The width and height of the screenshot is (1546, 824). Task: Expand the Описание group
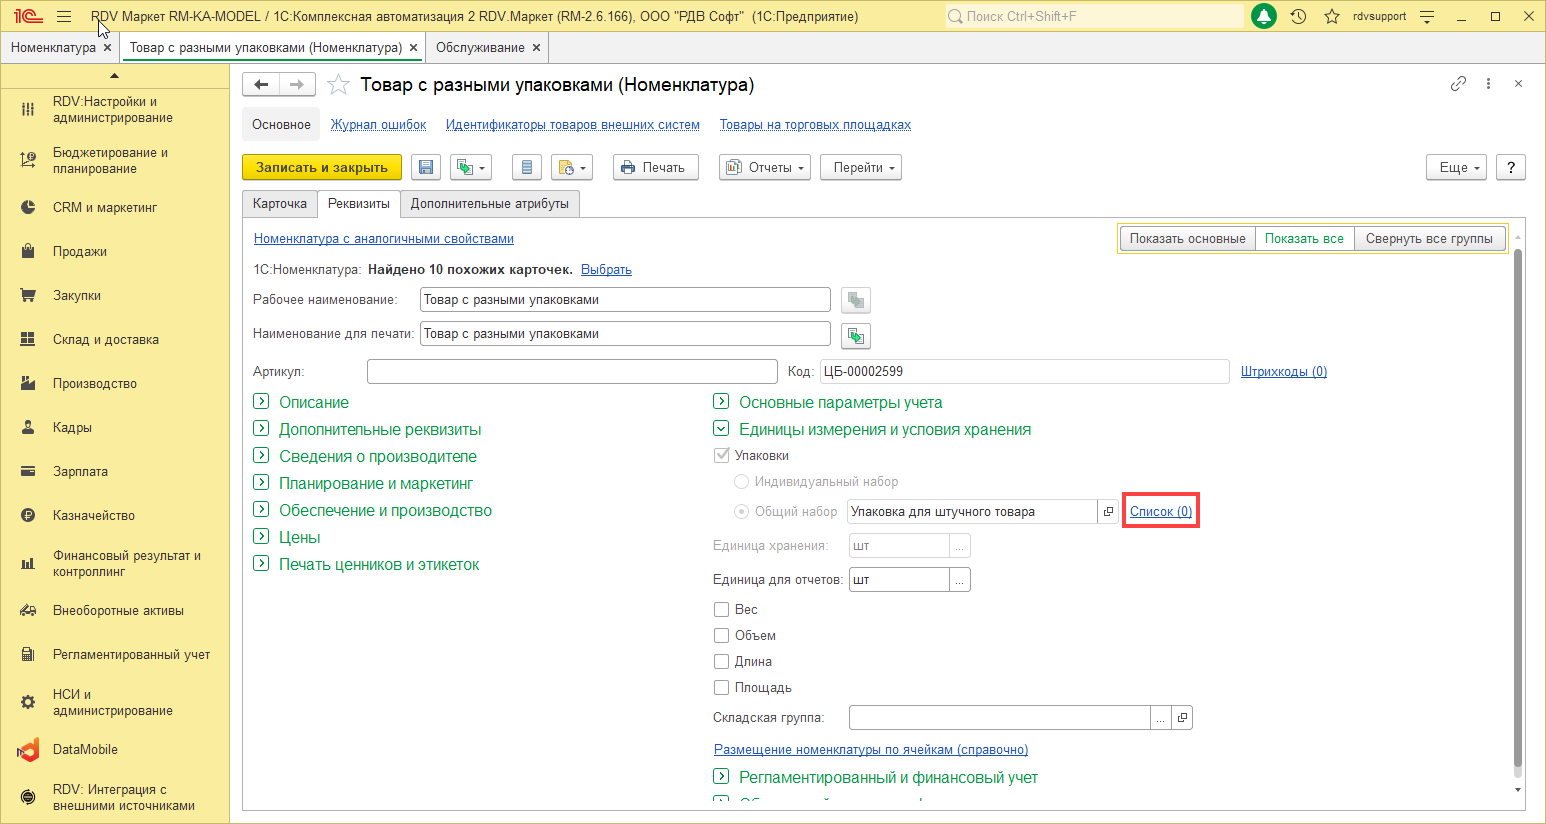(x=261, y=402)
